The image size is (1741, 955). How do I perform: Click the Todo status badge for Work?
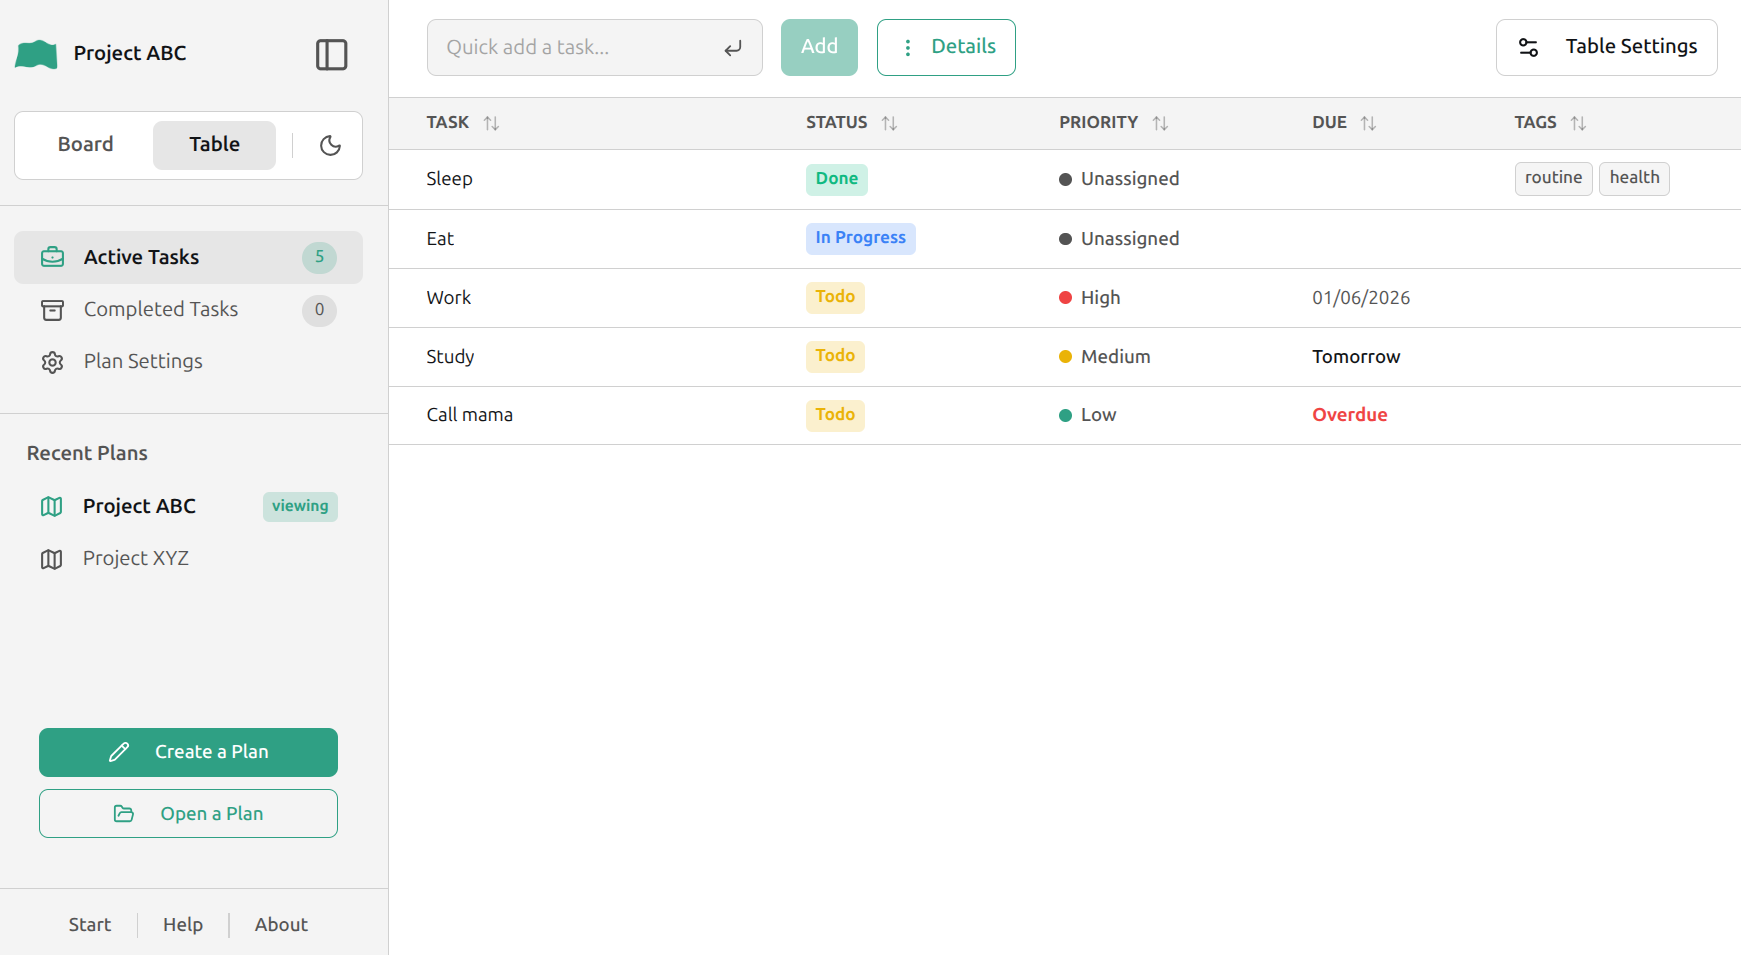pos(835,297)
